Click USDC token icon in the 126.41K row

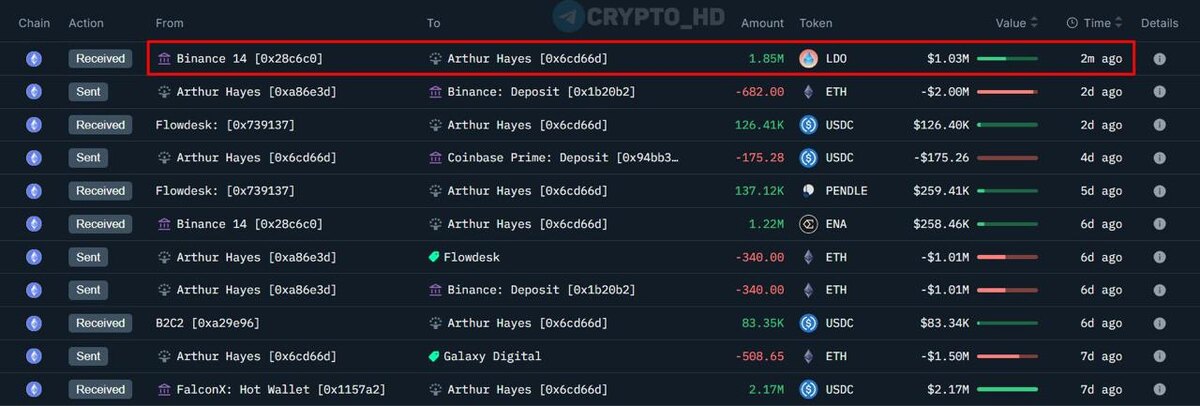click(808, 125)
